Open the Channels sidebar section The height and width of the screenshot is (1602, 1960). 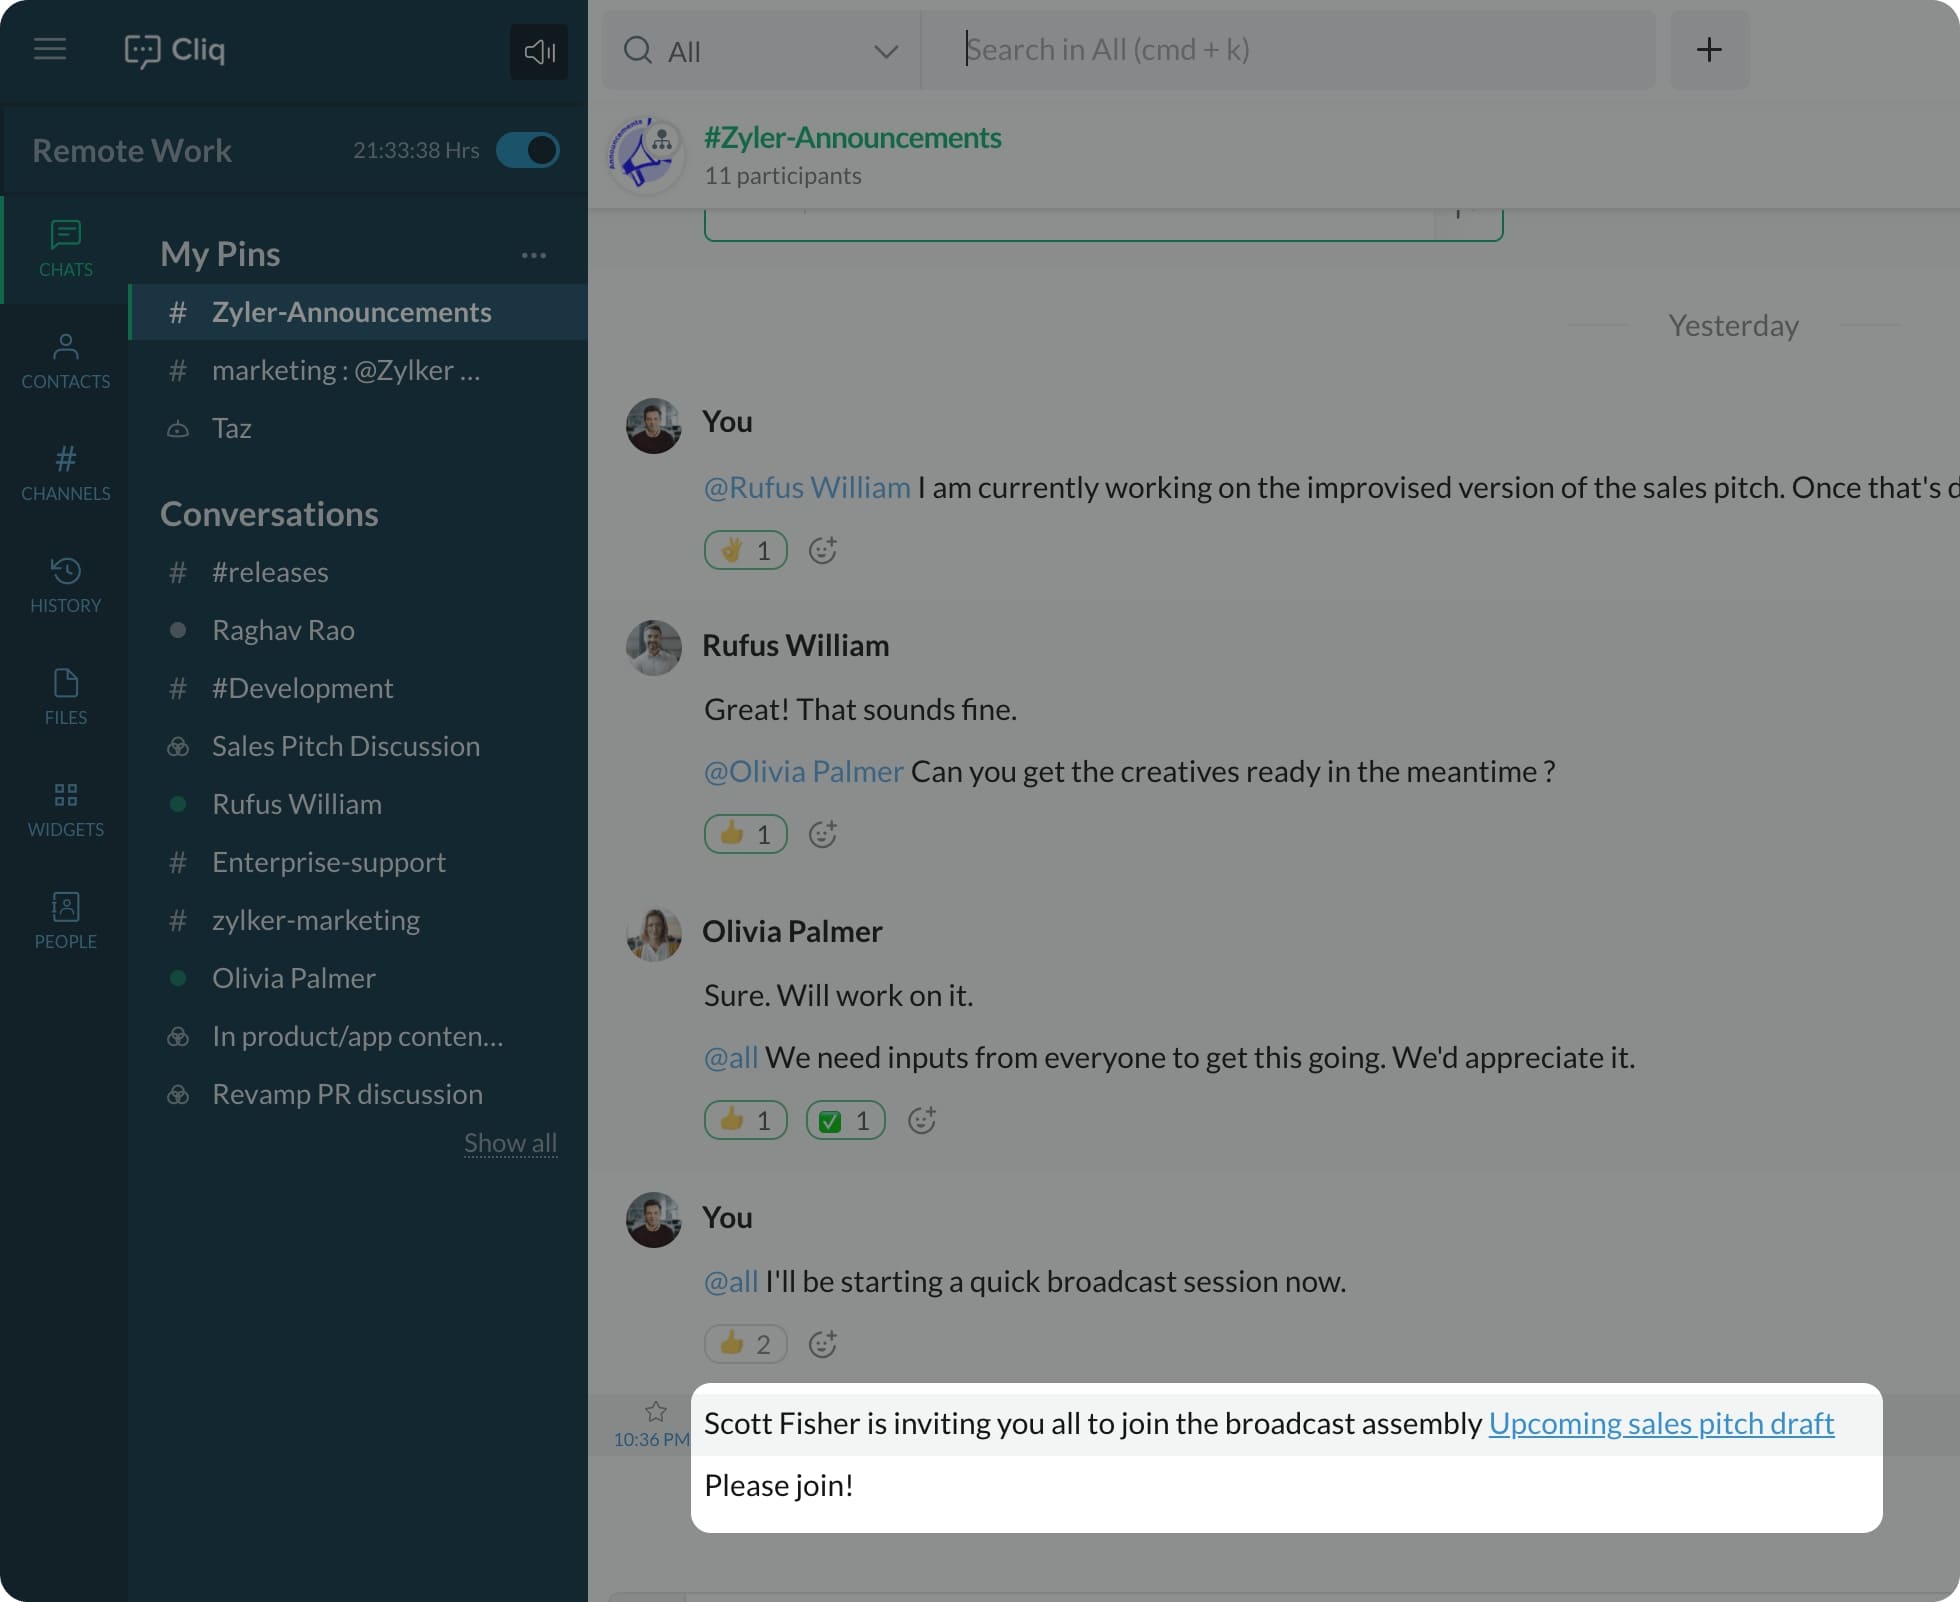[x=65, y=473]
